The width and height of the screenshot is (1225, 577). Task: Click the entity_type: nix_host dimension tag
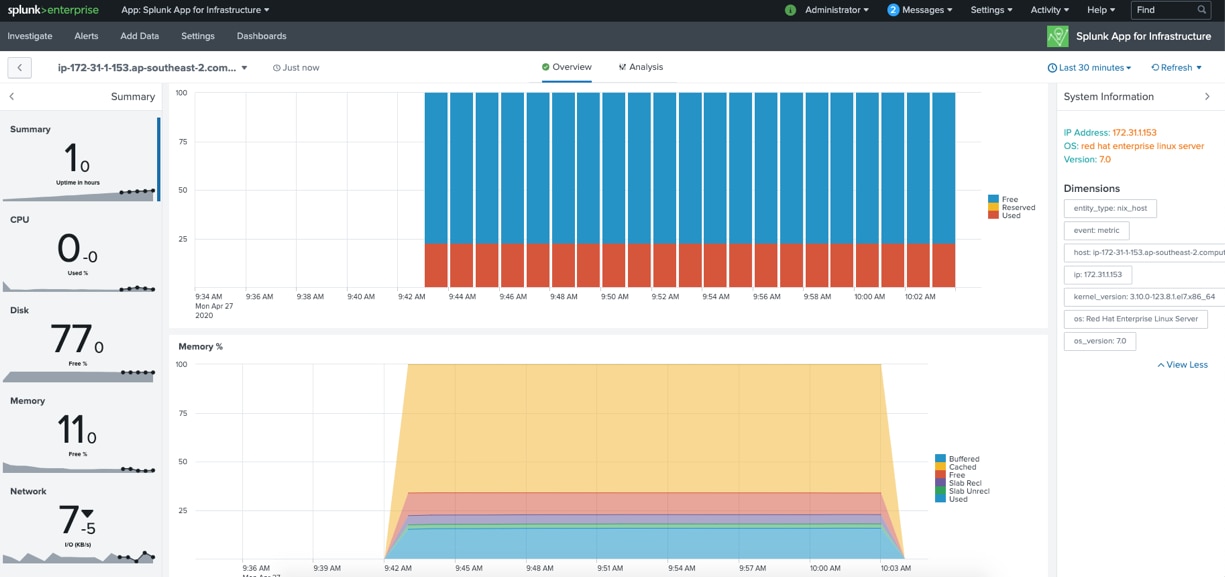click(x=1110, y=208)
